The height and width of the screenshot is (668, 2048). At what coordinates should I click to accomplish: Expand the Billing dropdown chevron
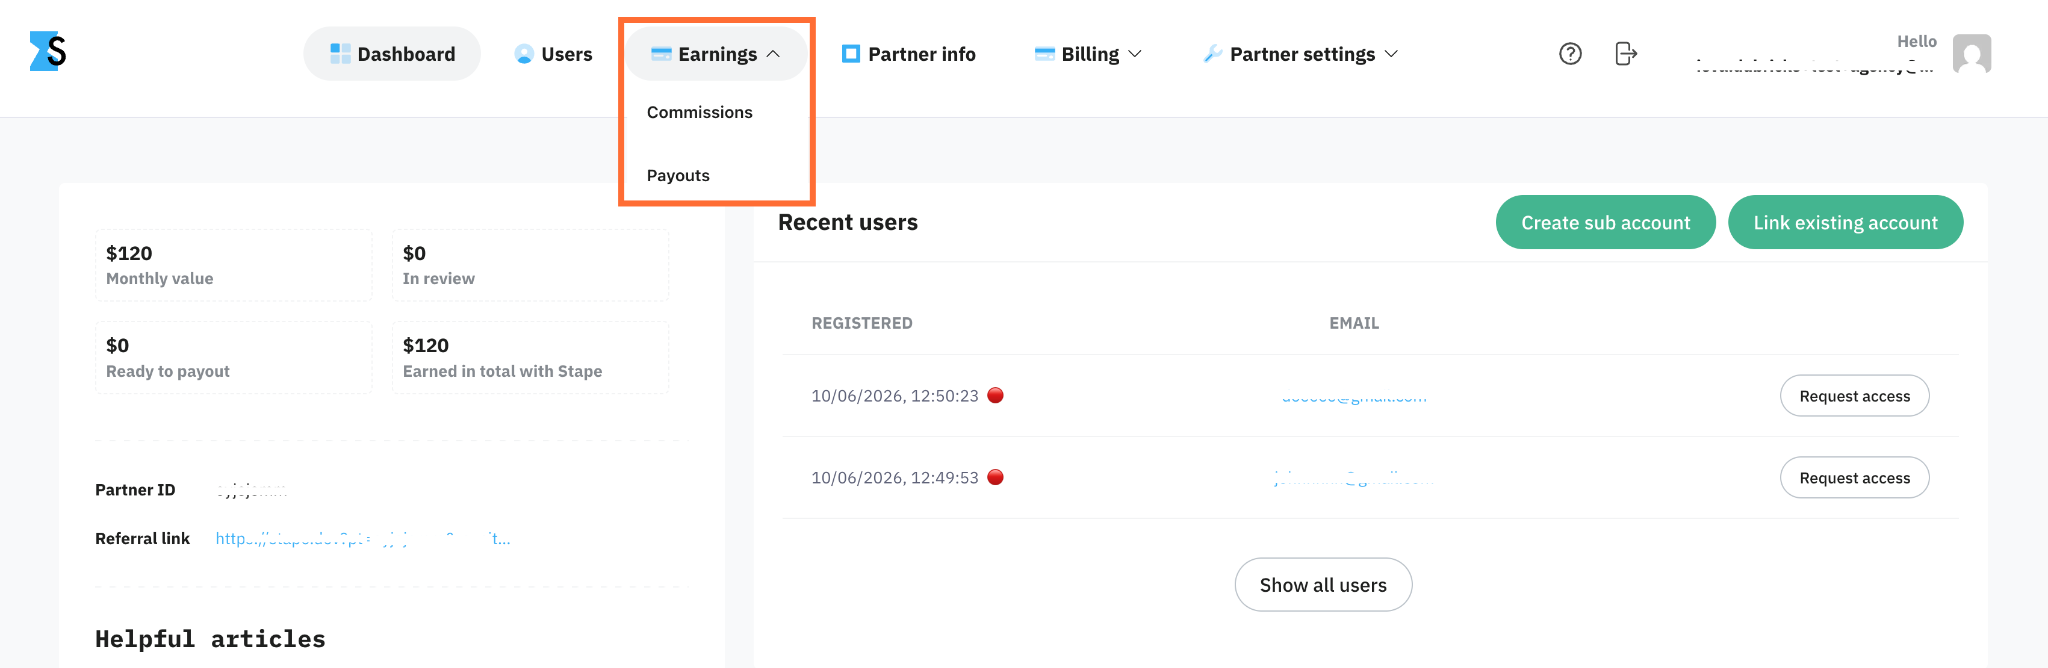click(x=1135, y=54)
